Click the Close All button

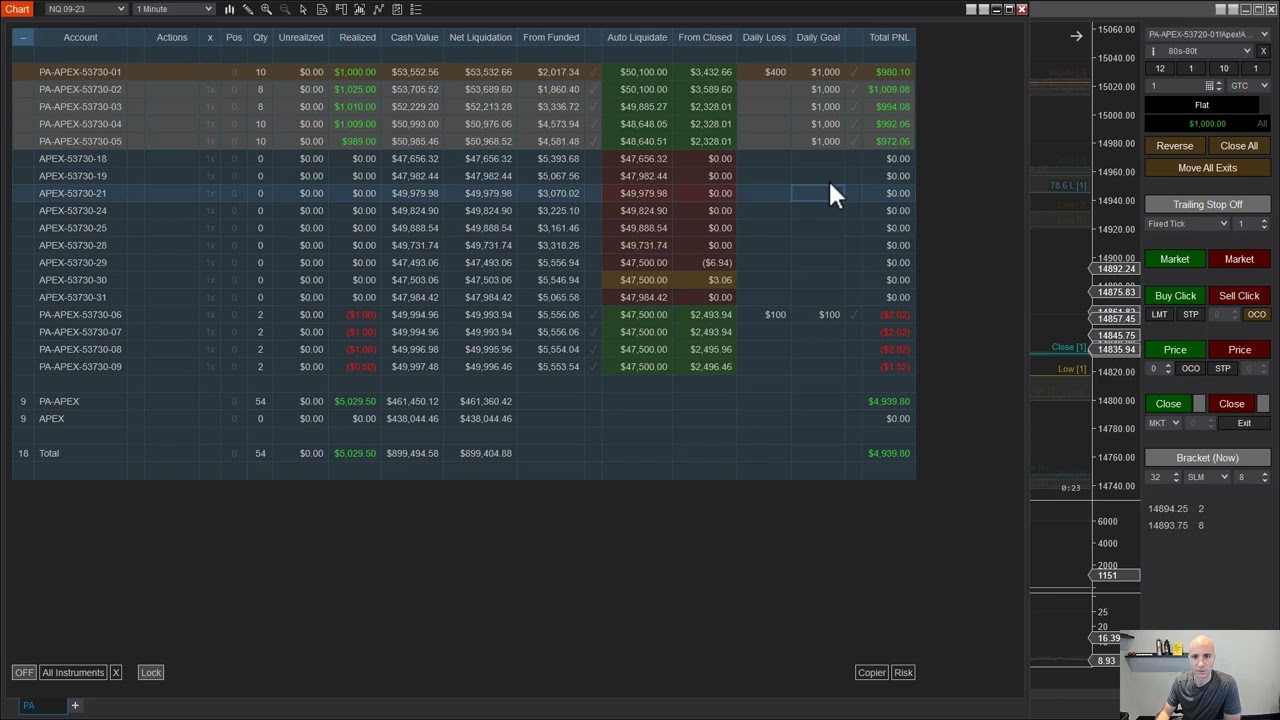coord(1239,146)
